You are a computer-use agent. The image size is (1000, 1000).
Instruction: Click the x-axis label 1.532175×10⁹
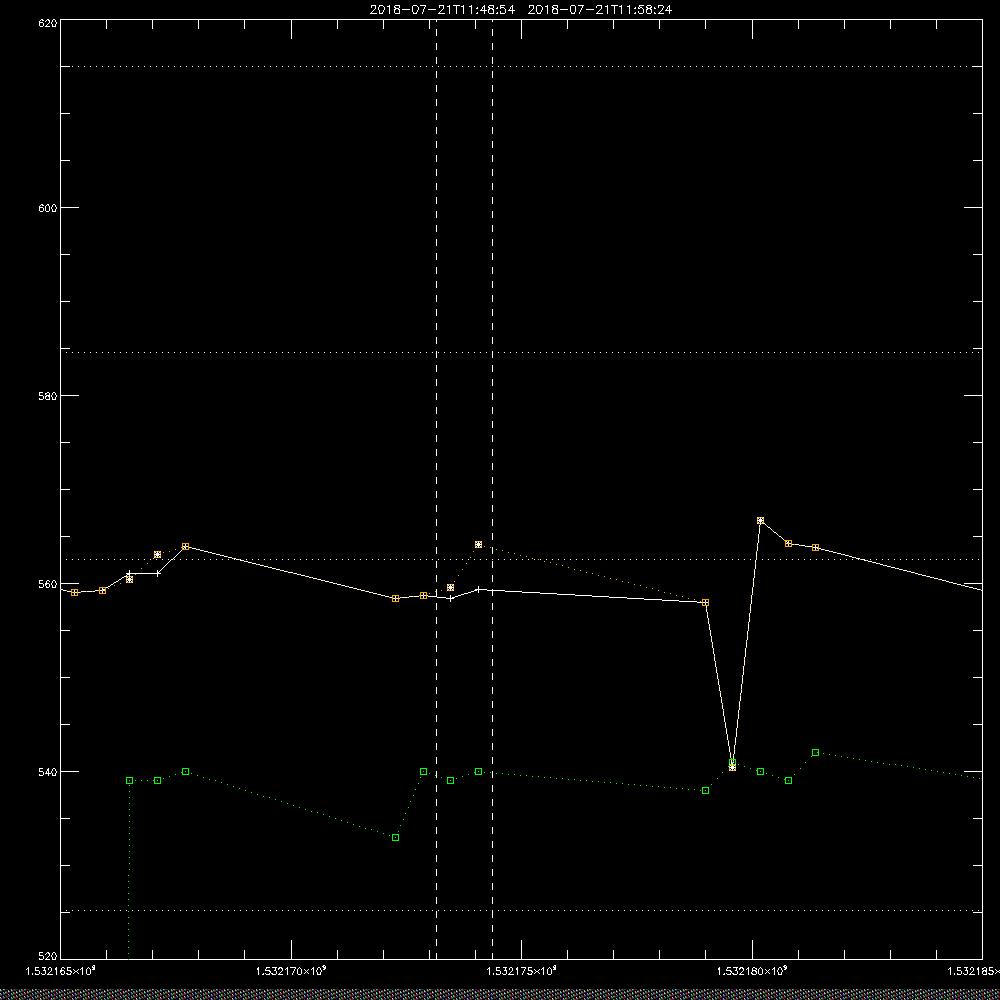(x=522, y=971)
